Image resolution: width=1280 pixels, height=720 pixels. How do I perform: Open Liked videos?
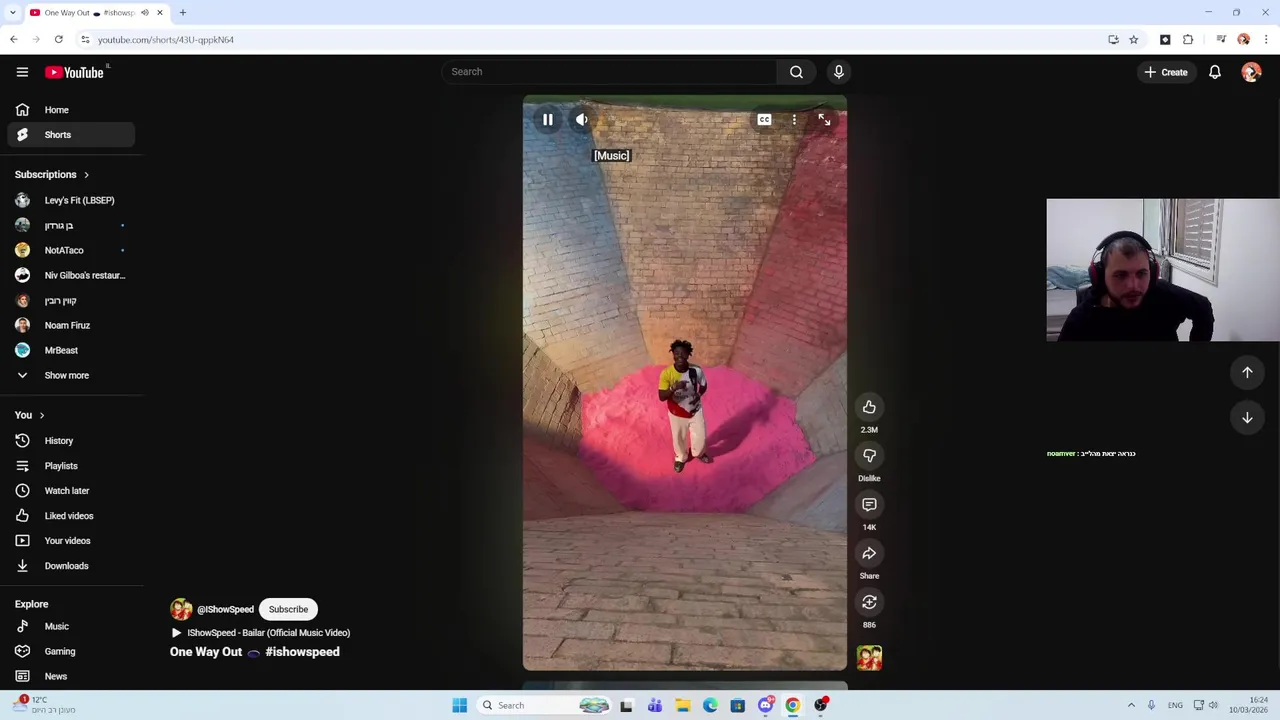tap(71, 516)
